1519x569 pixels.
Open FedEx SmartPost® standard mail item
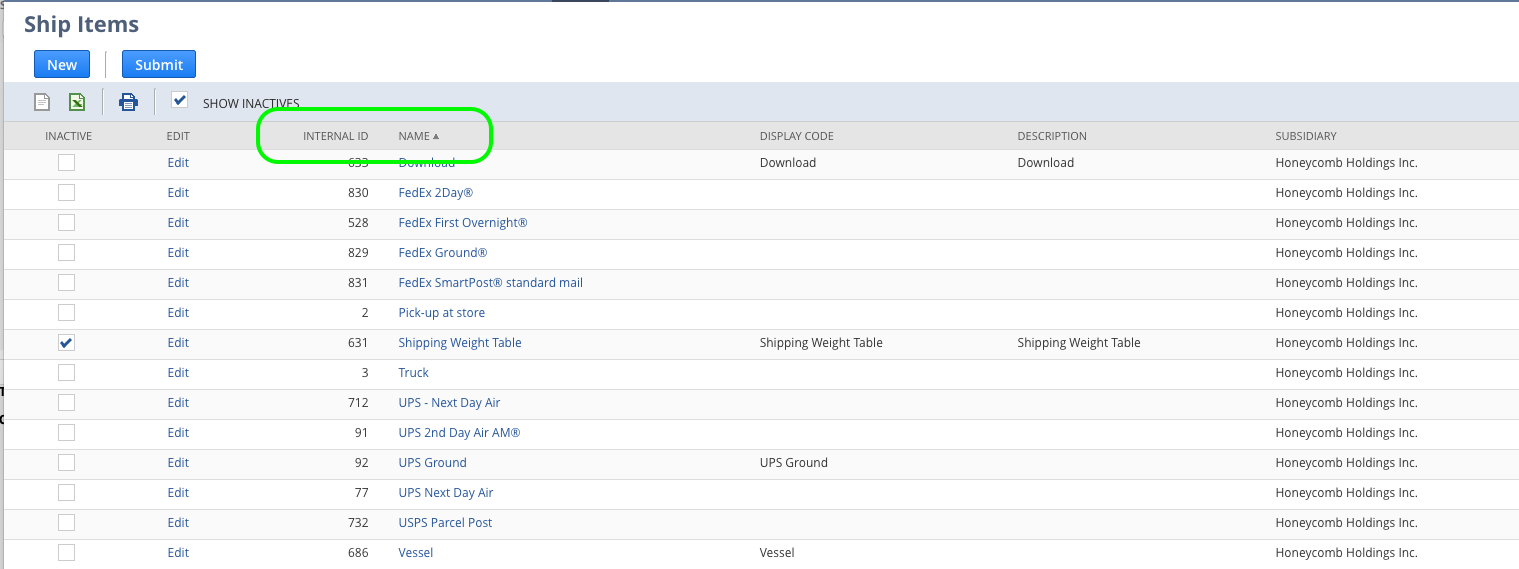490,283
